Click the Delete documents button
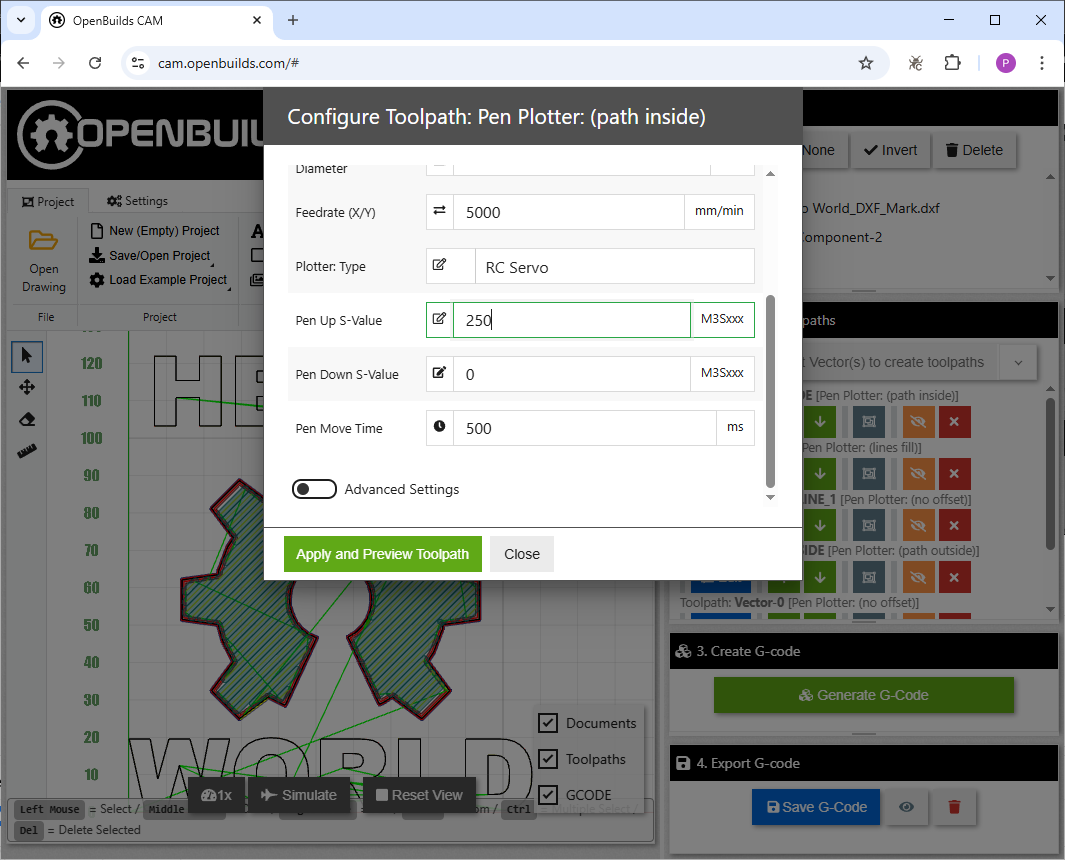 [x=974, y=150]
